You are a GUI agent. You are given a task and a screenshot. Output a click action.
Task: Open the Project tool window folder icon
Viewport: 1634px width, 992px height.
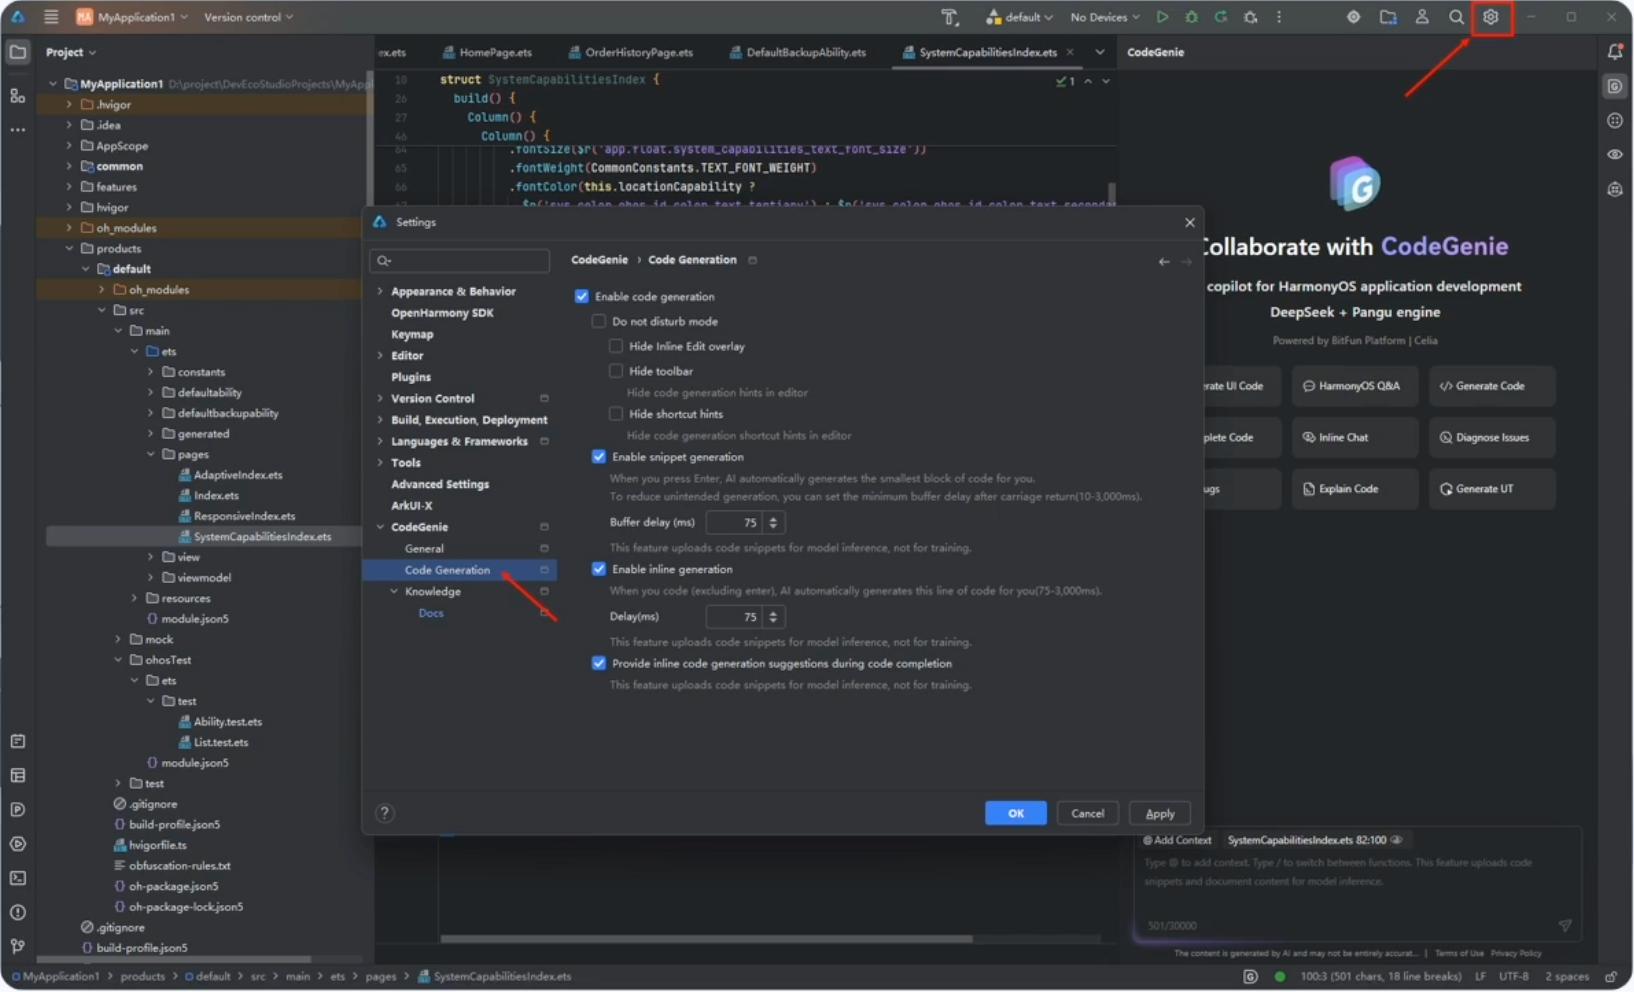point(18,52)
